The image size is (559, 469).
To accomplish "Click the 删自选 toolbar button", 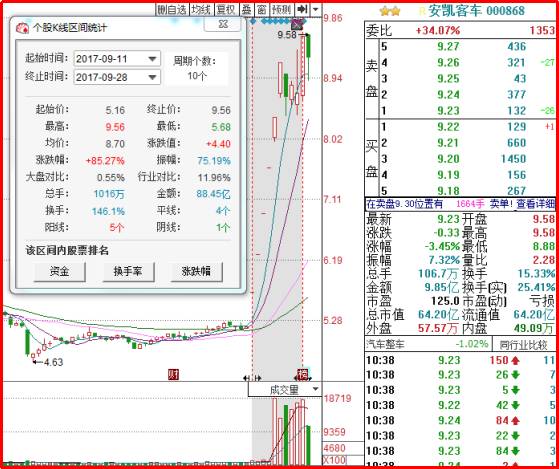I will pyautogui.click(x=172, y=10).
